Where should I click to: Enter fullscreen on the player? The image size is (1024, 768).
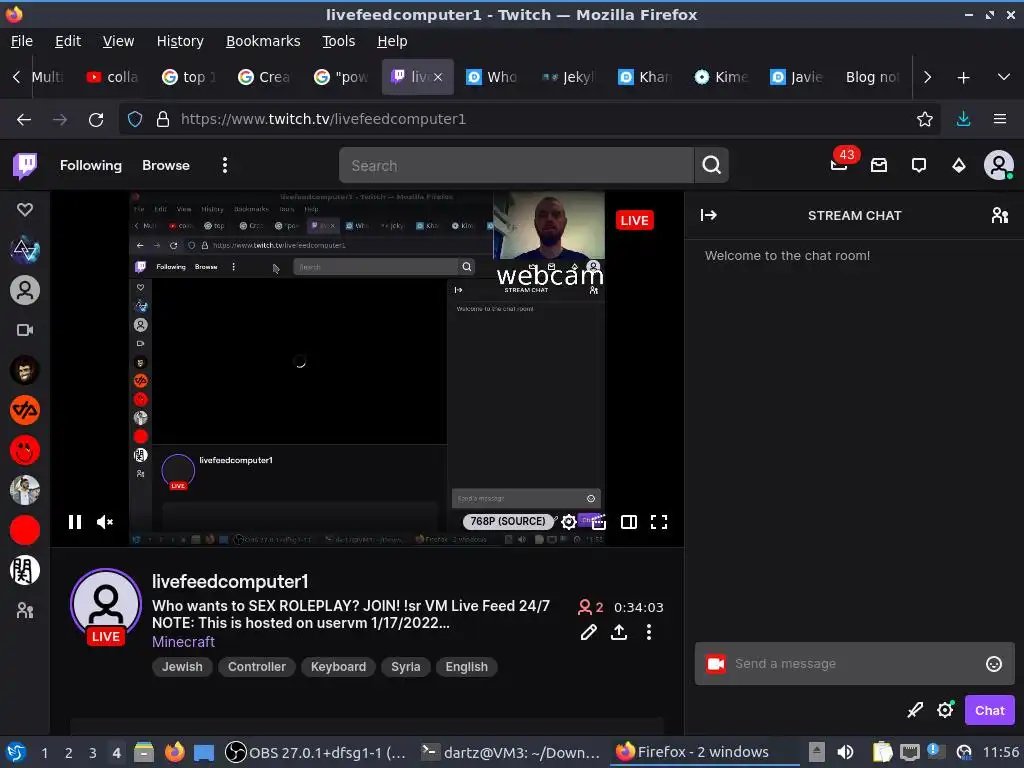tap(659, 522)
